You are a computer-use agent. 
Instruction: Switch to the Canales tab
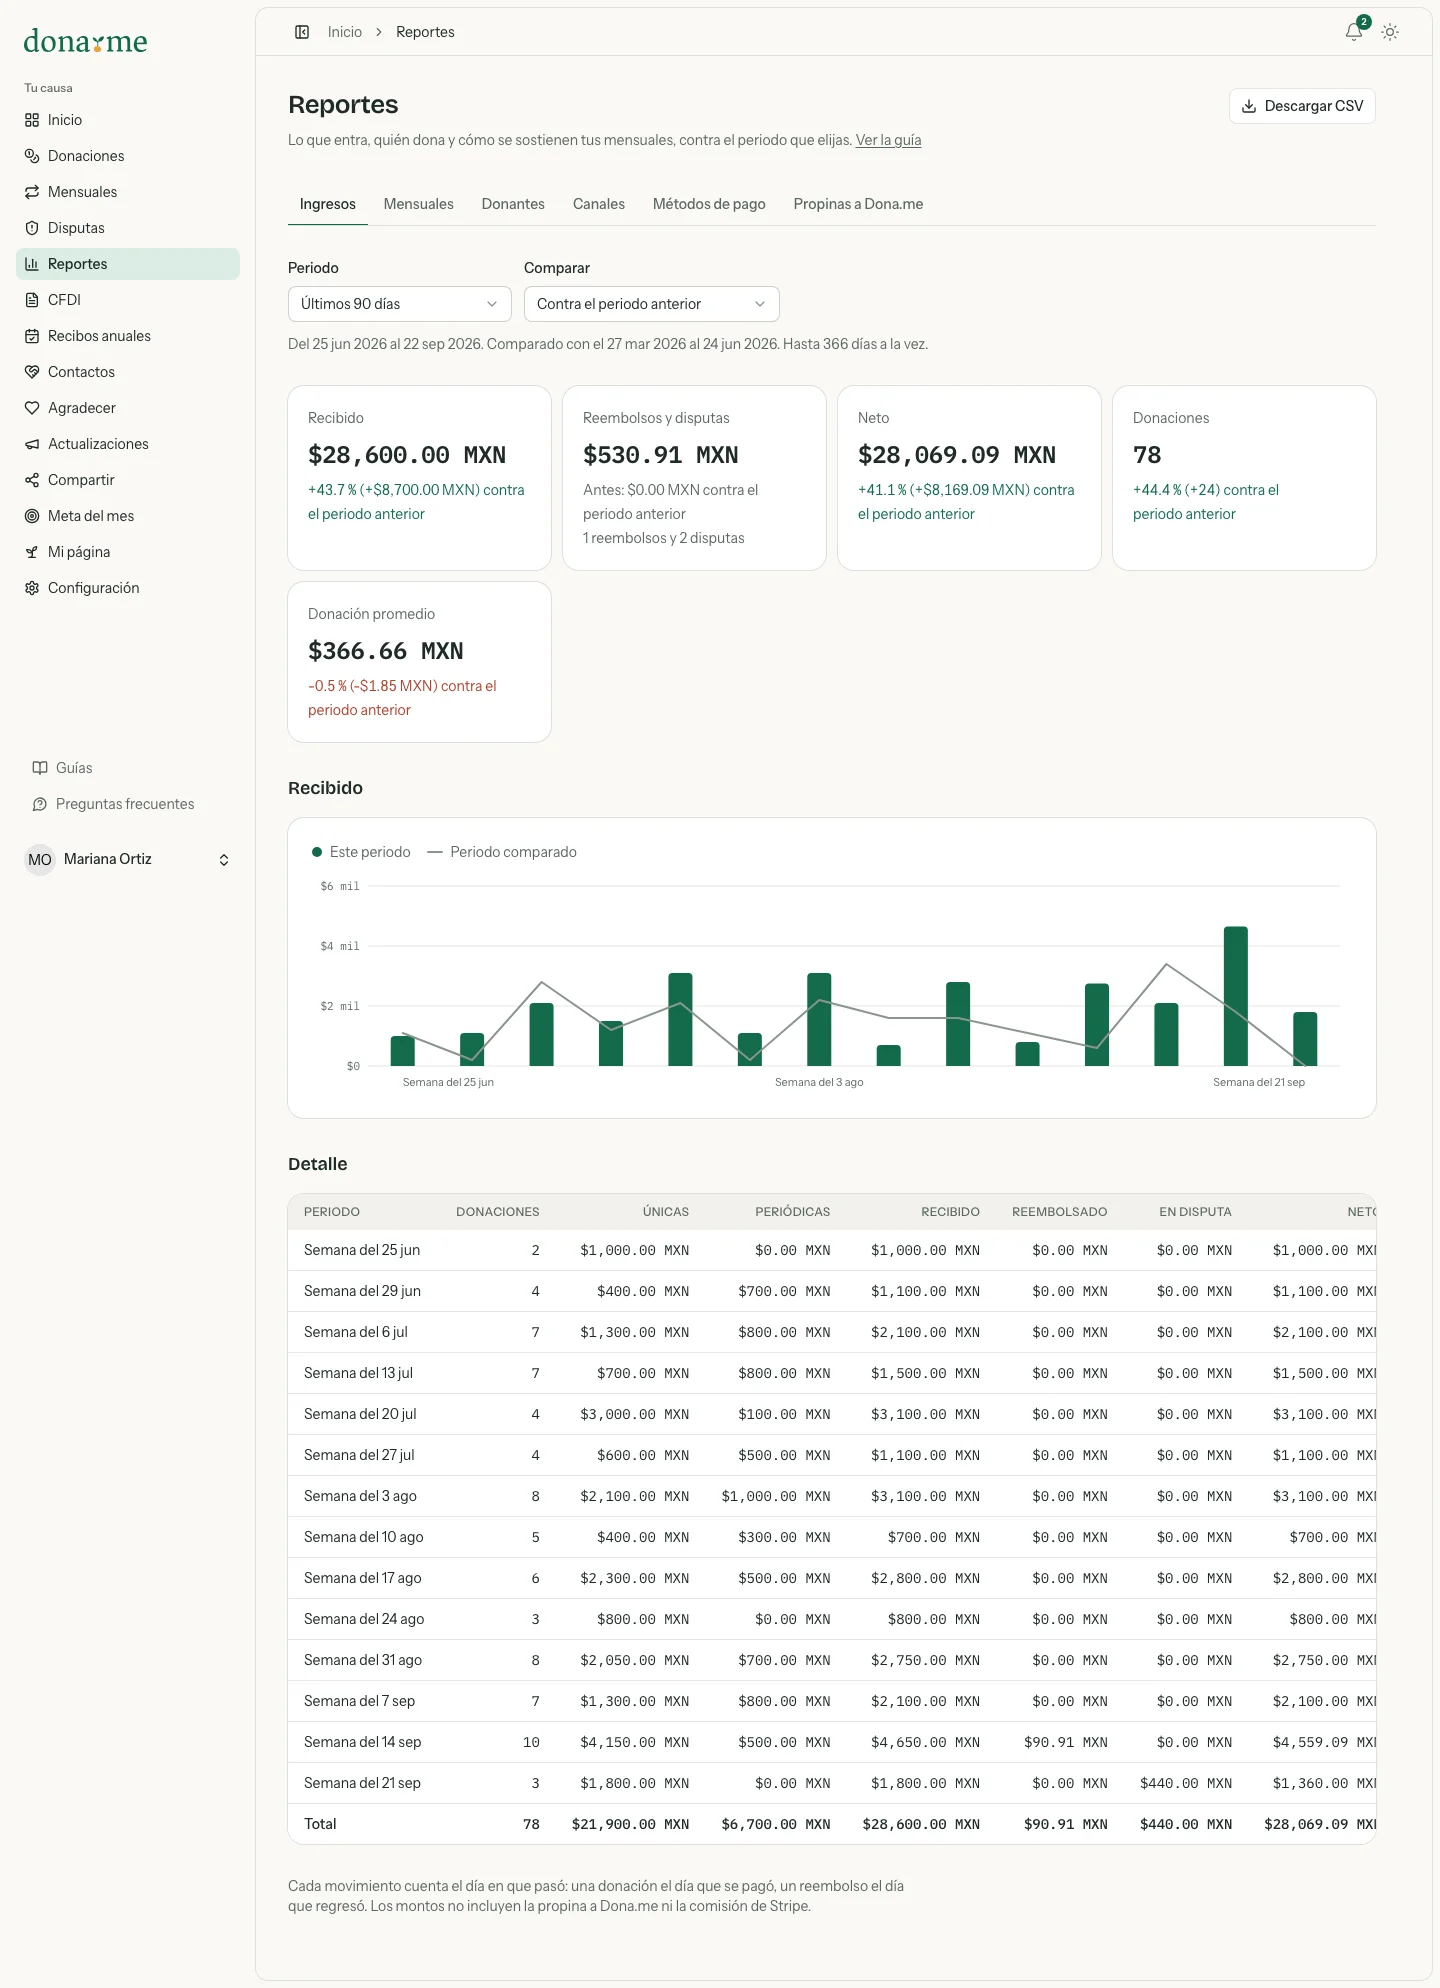599,204
